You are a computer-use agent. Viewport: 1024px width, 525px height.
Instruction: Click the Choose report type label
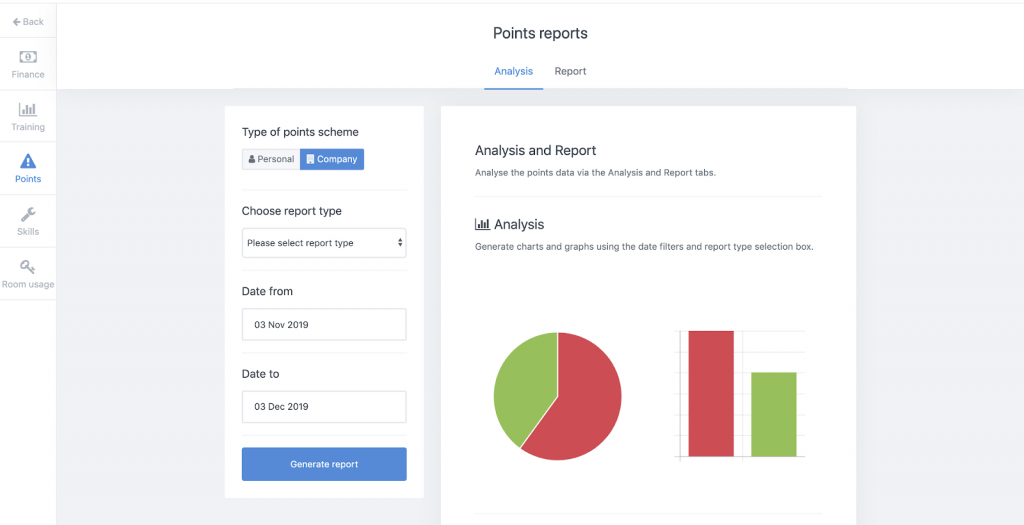pyautogui.click(x=291, y=211)
